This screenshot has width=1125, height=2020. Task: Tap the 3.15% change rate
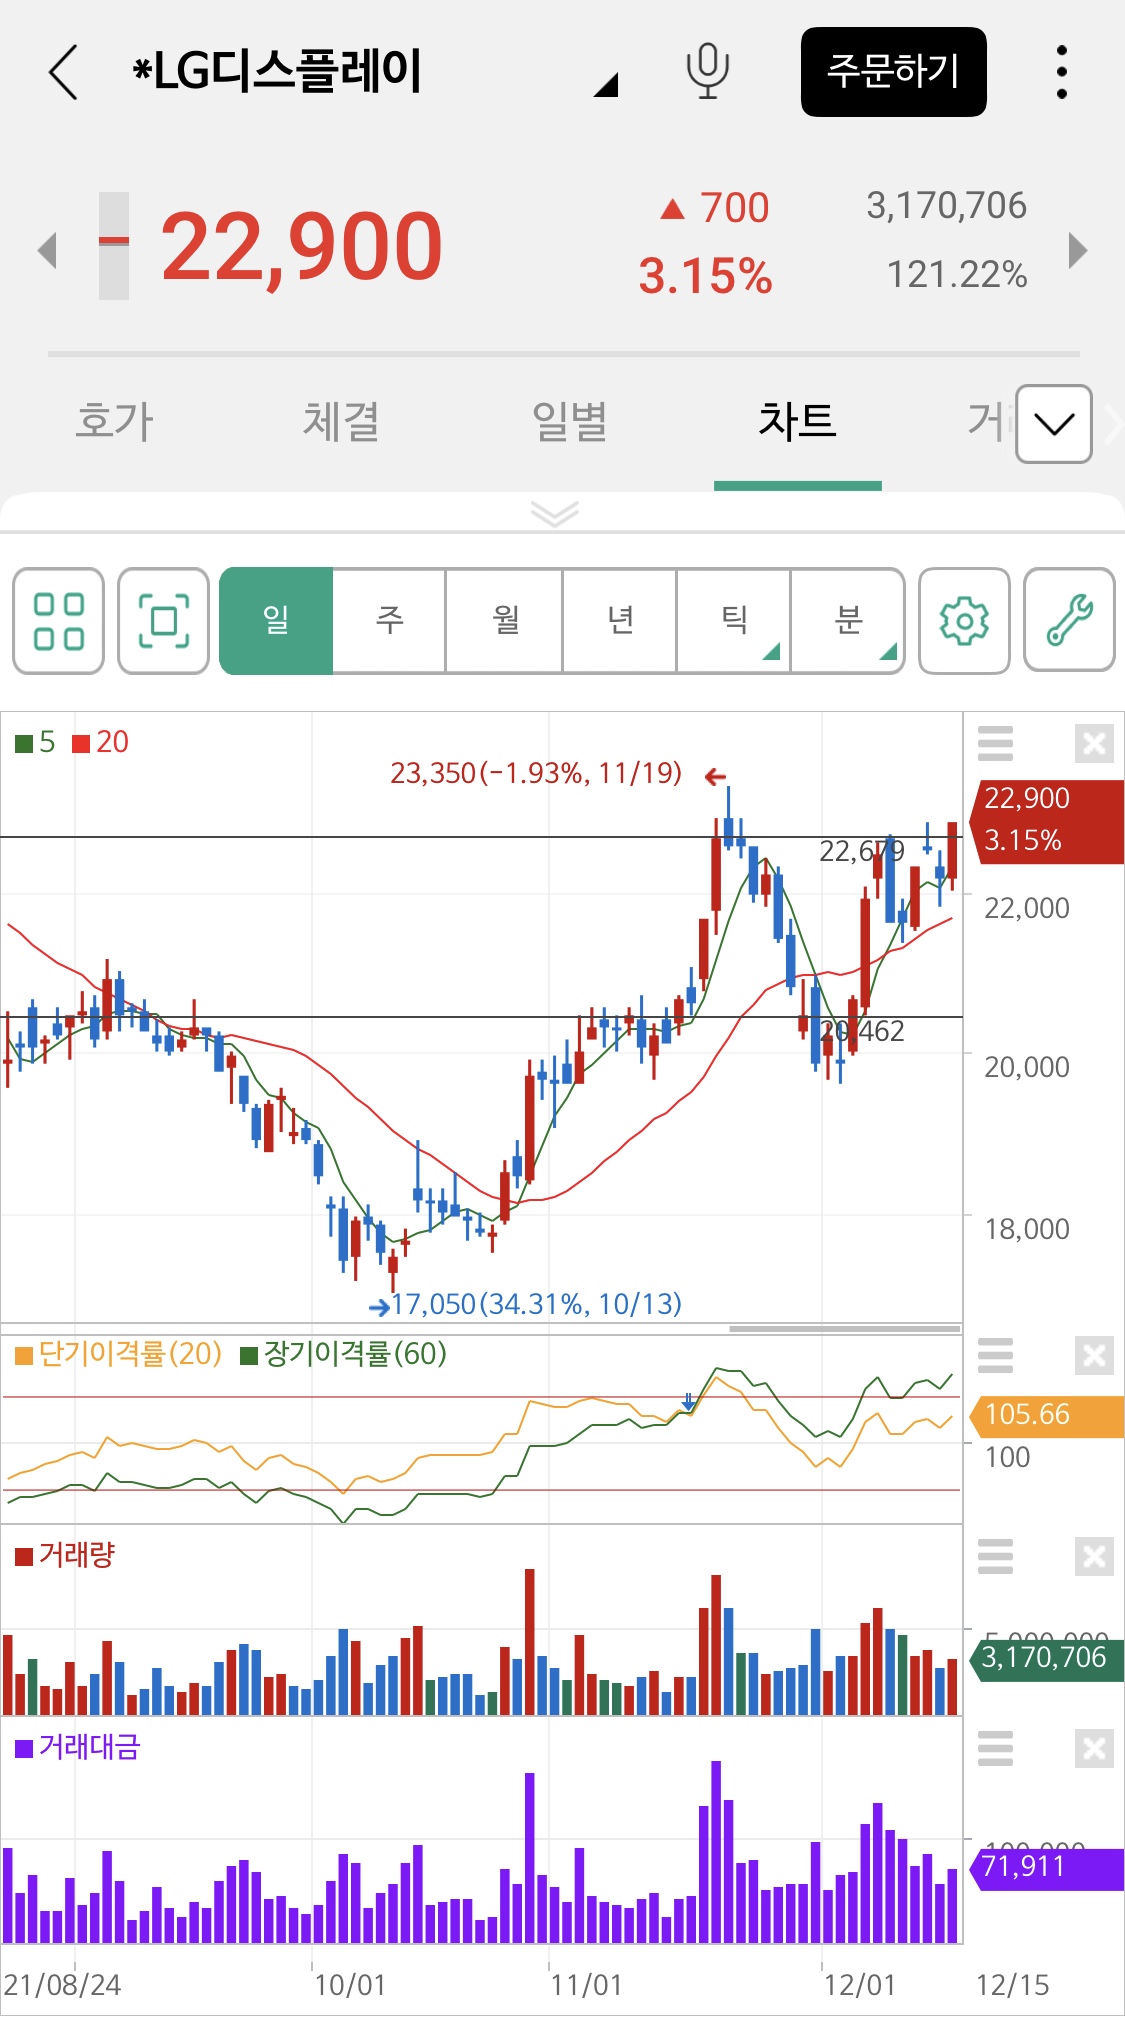705,276
